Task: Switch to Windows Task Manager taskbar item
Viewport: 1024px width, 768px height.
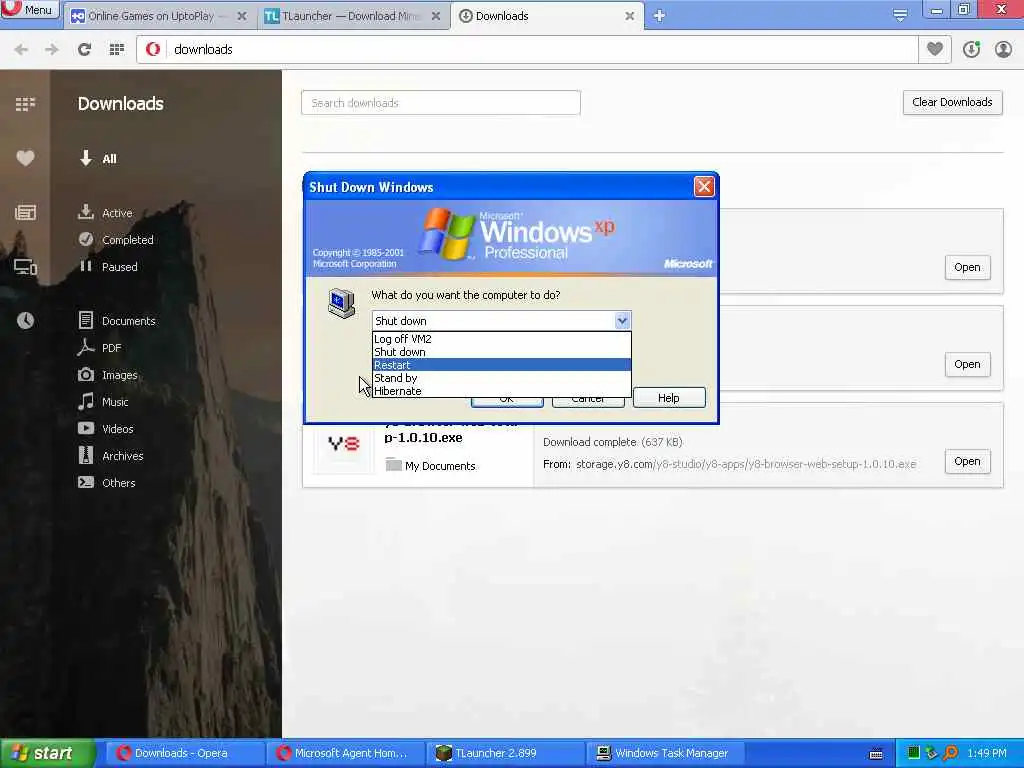Action: tap(666, 753)
